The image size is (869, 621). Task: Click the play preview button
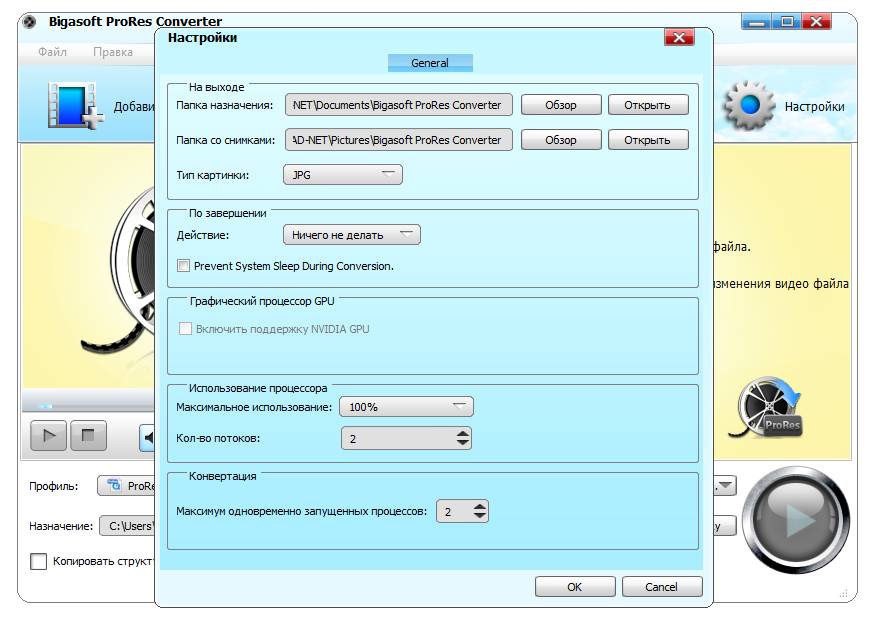pos(48,435)
